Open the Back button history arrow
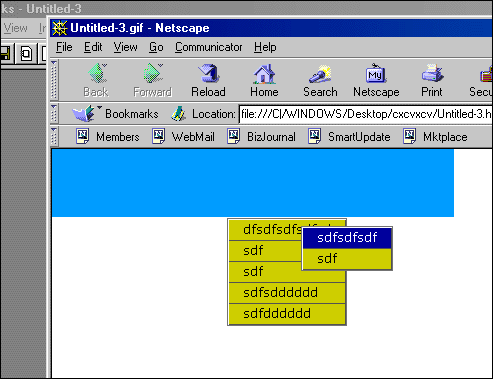The image size is (493, 379). point(105,65)
